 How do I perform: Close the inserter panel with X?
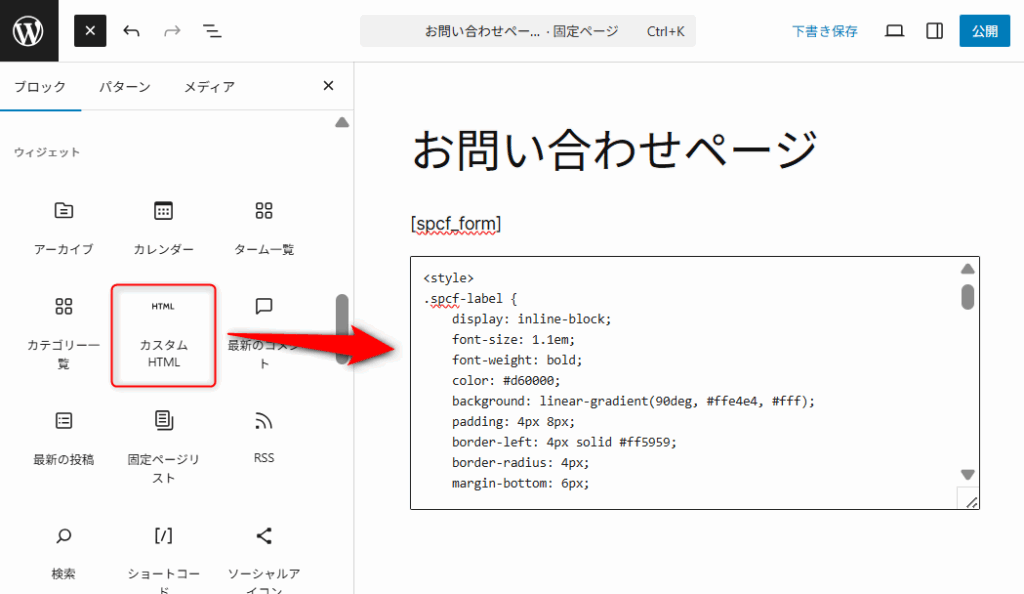(x=328, y=86)
